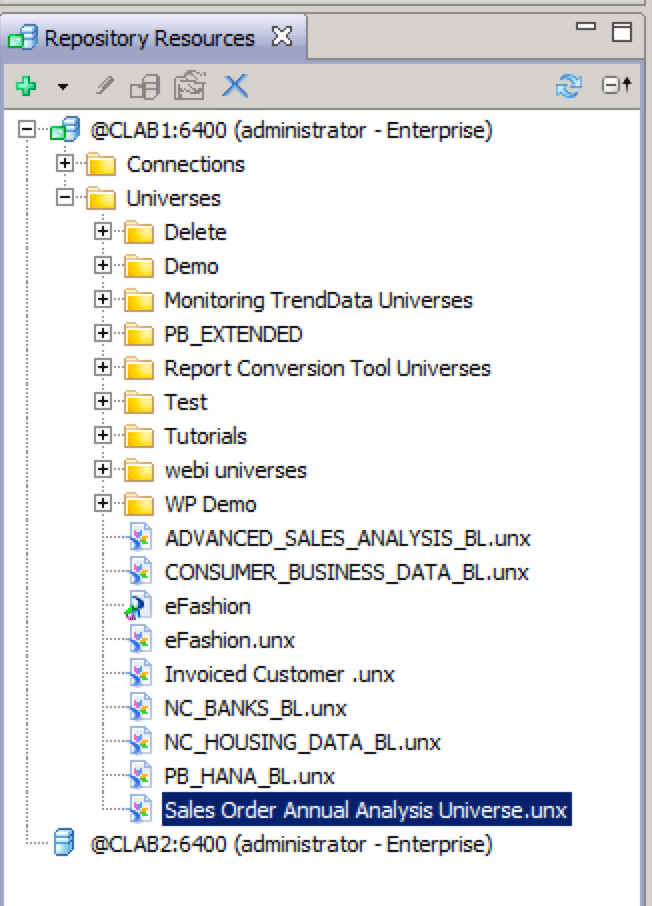Click the green plus Insert Session icon
This screenshot has height=906, width=652.
[x=26, y=87]
